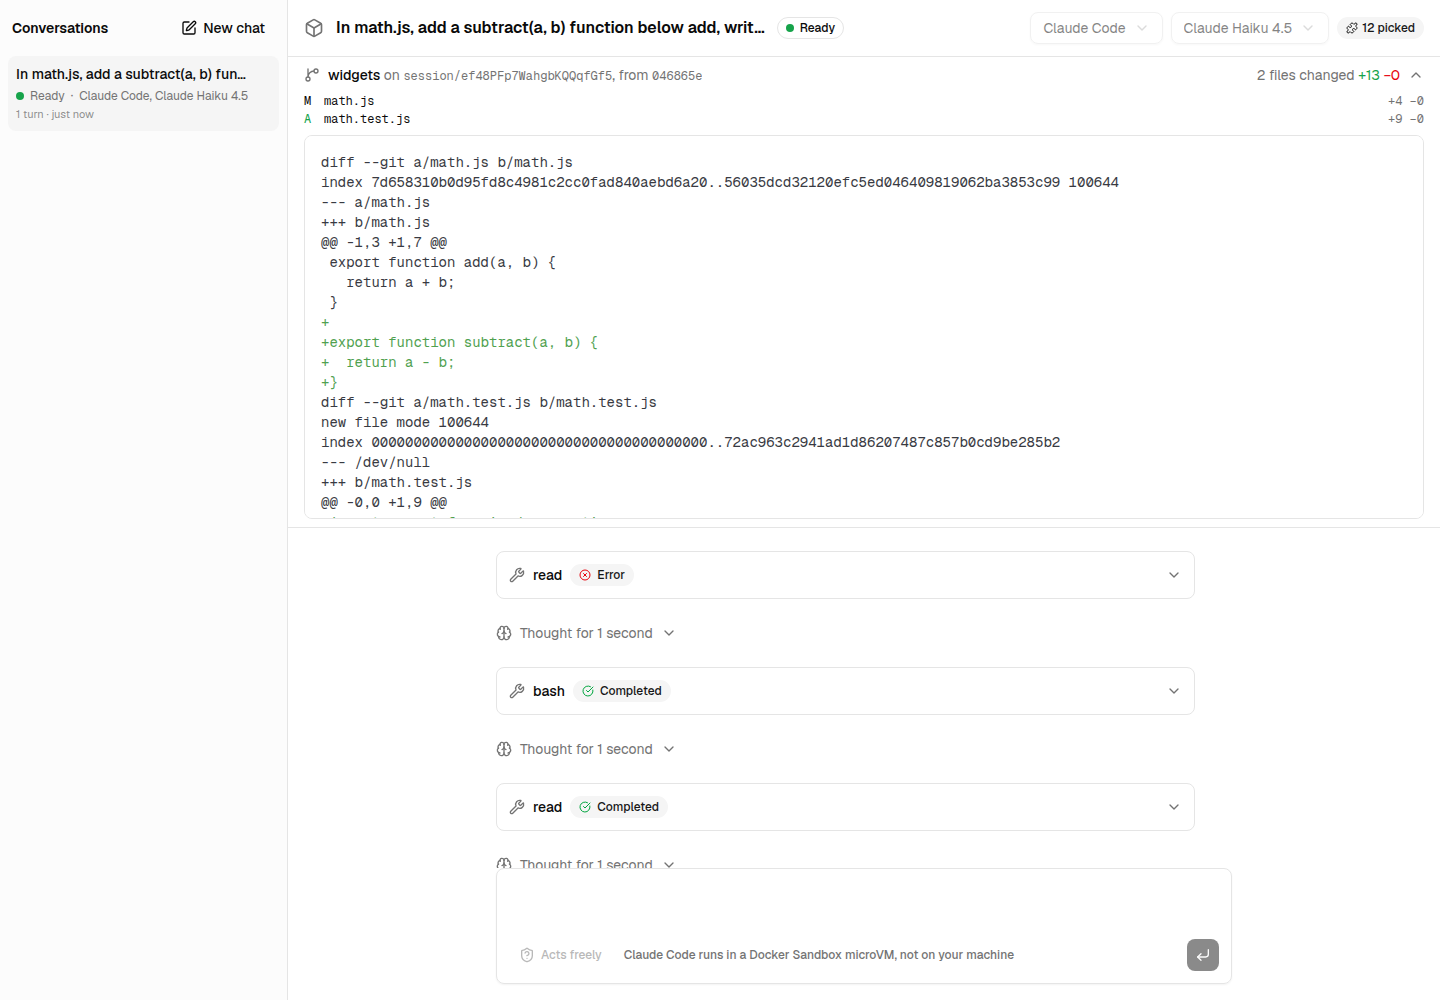1440x1000 pixels.
Task: Click the '1 turn · just now' label
Action: pos(55,115)
